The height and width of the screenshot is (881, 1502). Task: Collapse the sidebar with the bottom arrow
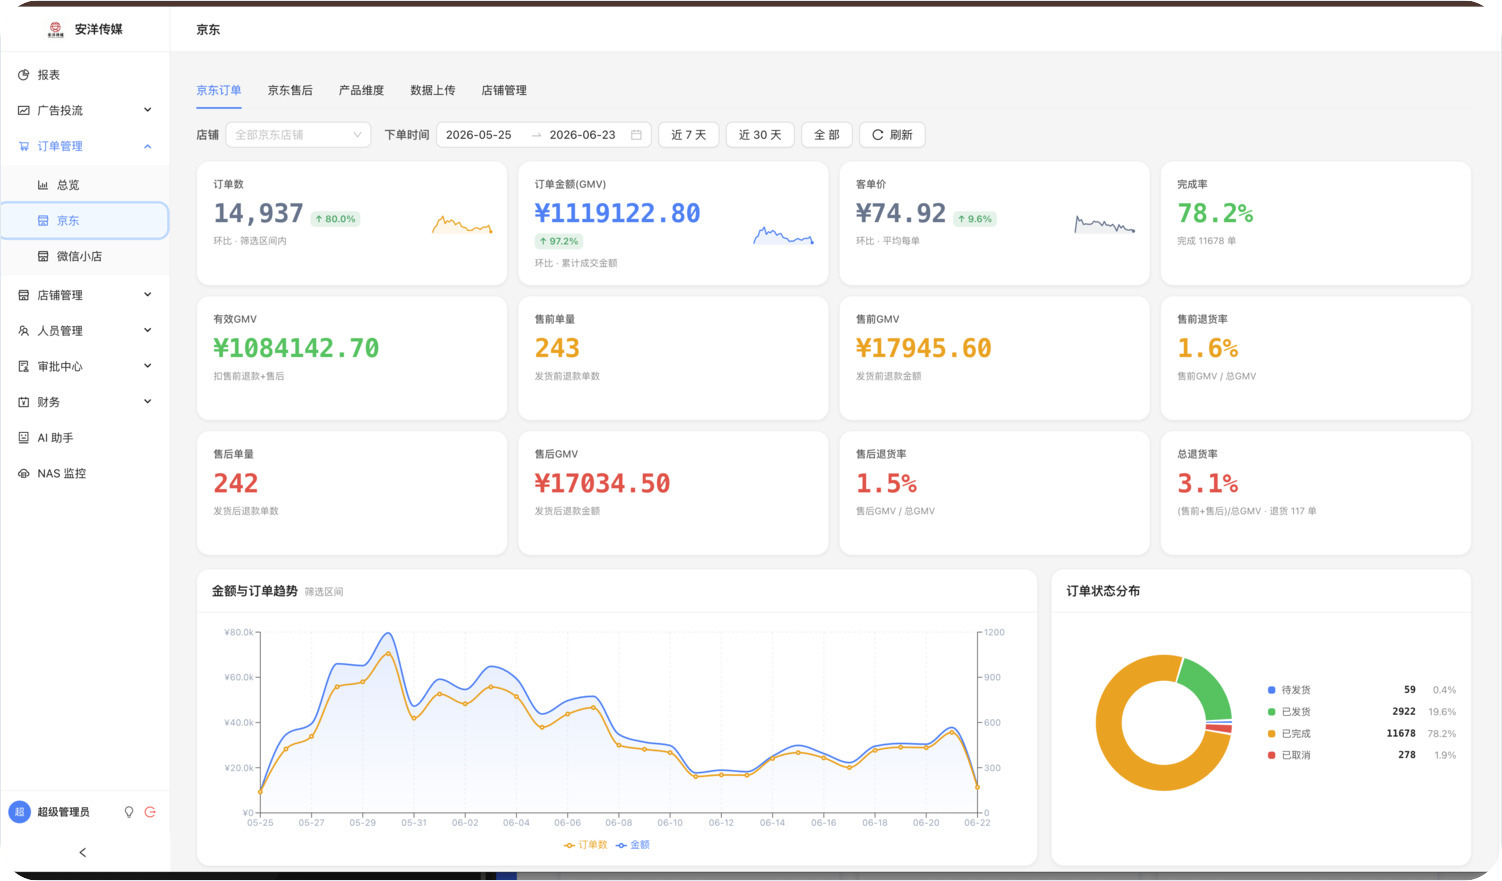click(x=83, y=853)
